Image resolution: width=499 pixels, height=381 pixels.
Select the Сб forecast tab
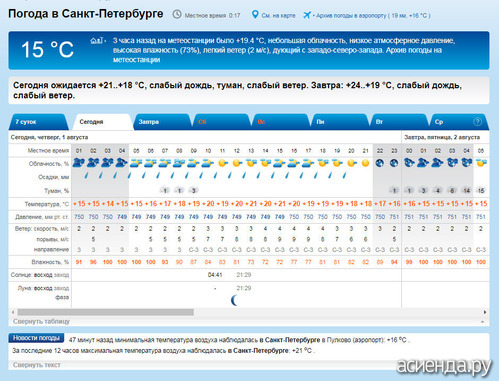pos(221,122)
